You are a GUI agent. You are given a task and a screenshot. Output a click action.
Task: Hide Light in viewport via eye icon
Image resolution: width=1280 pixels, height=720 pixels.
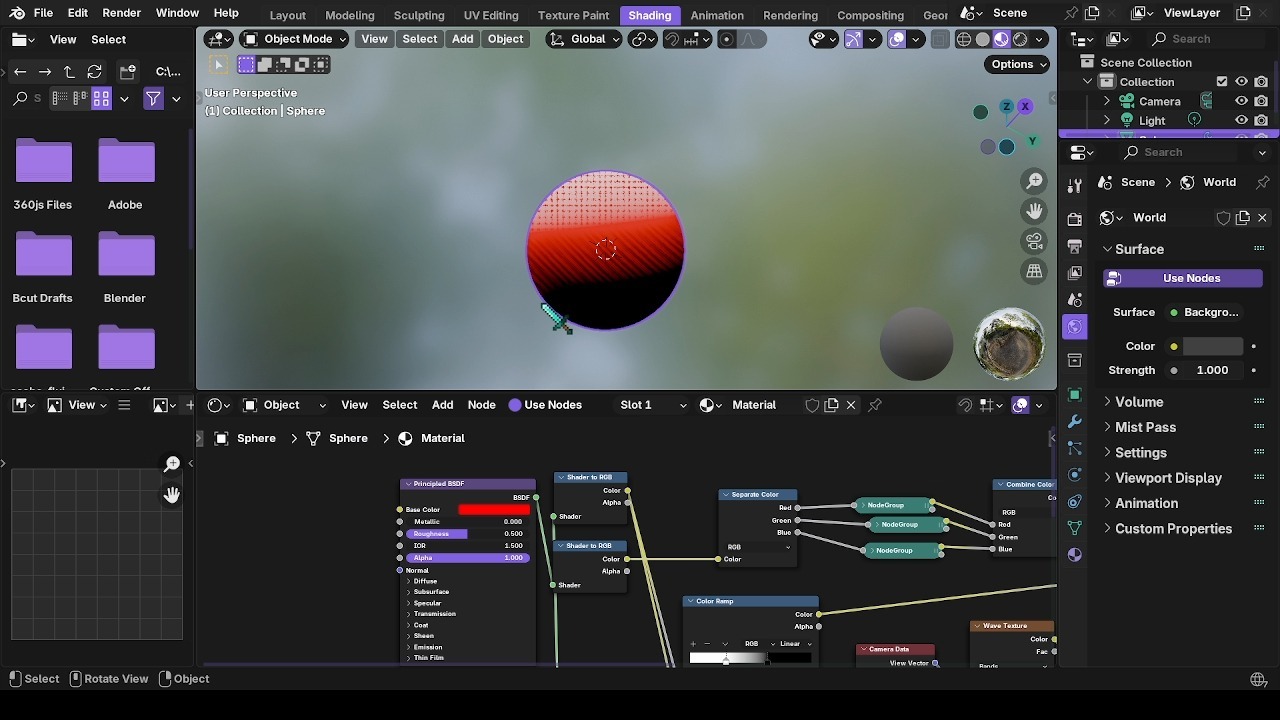[1241, 120]
